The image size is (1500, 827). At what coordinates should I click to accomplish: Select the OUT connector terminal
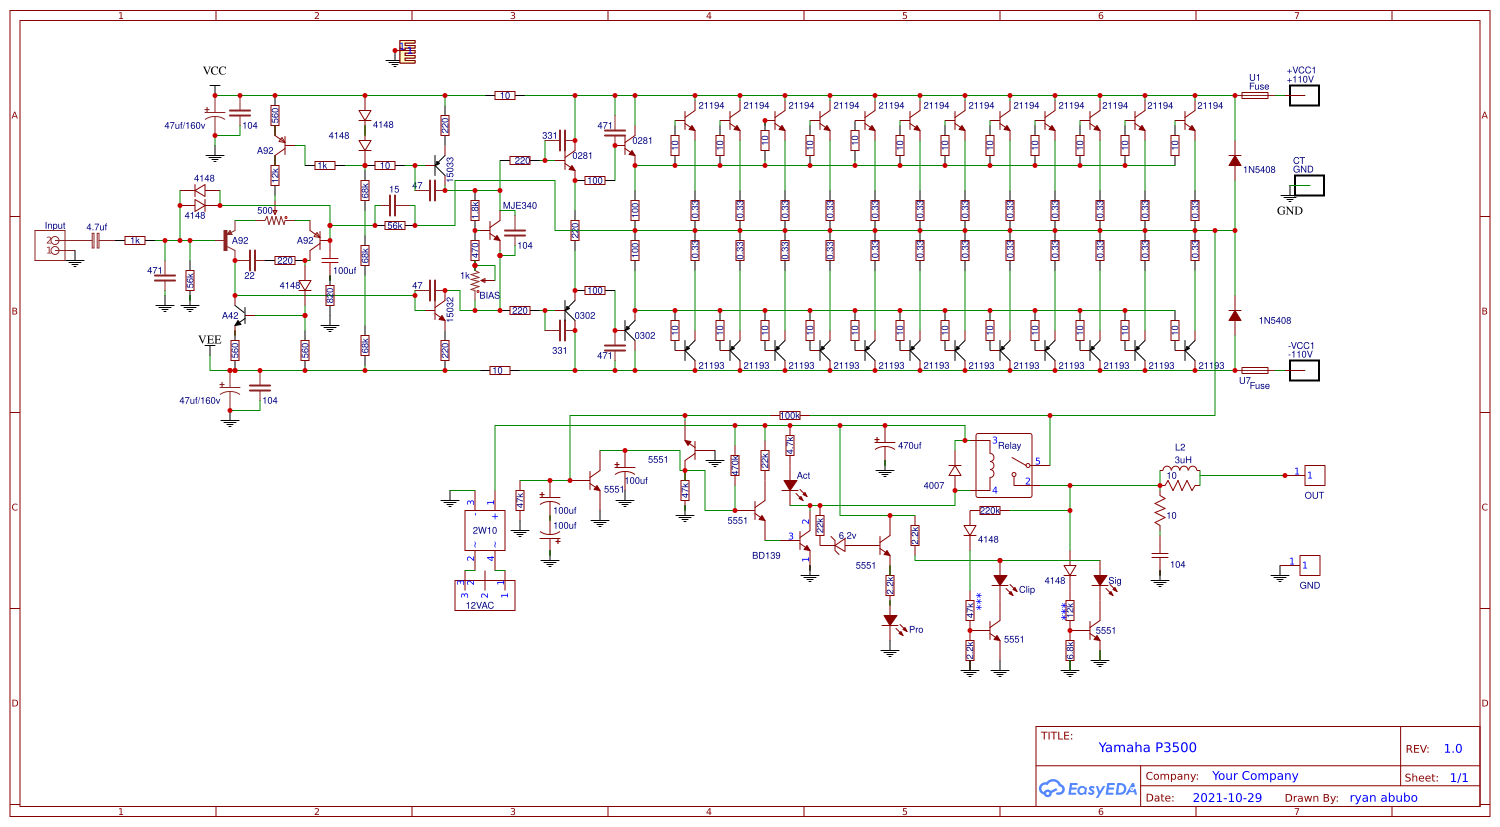point(1314,476)
